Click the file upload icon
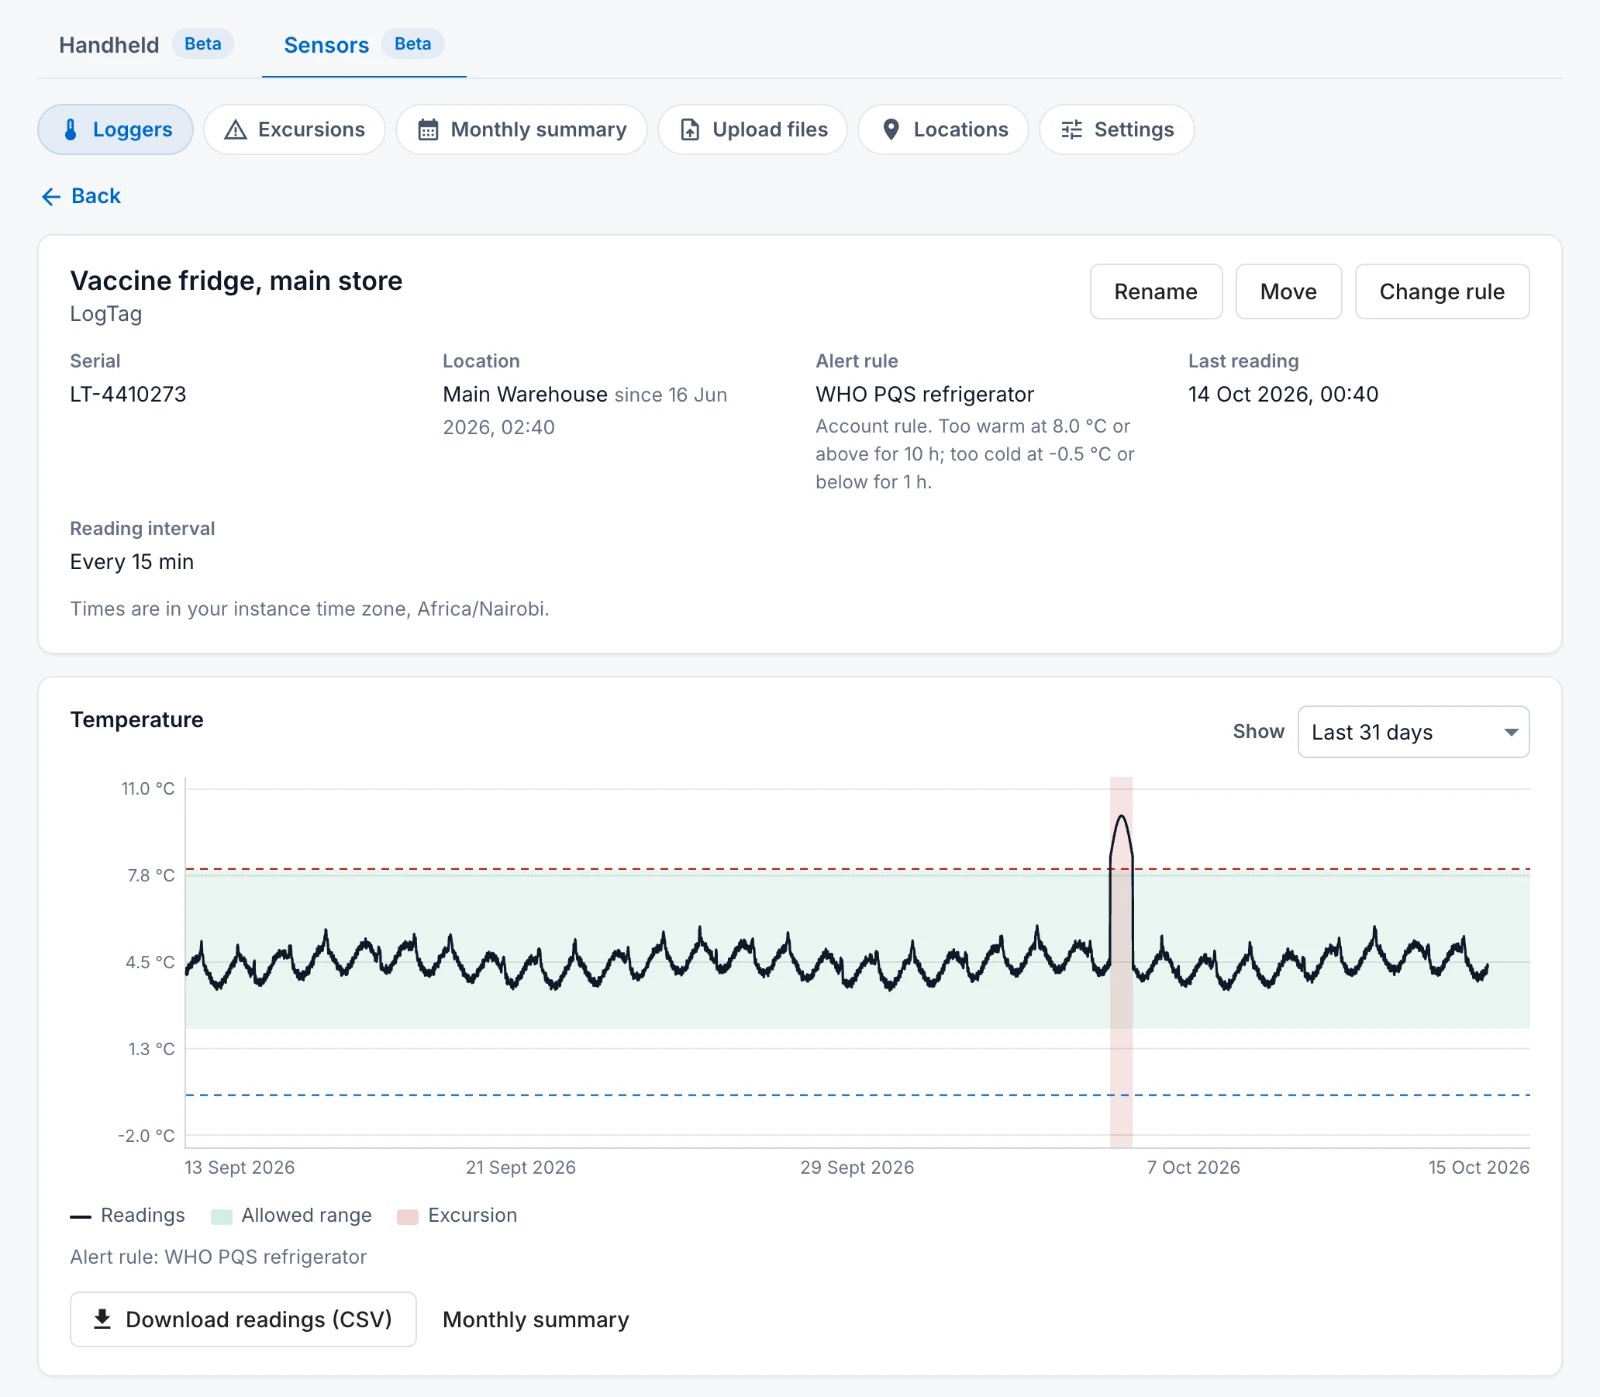Image resolution: width=1600 pixels, height=1397 pixels. coord(690,130)
